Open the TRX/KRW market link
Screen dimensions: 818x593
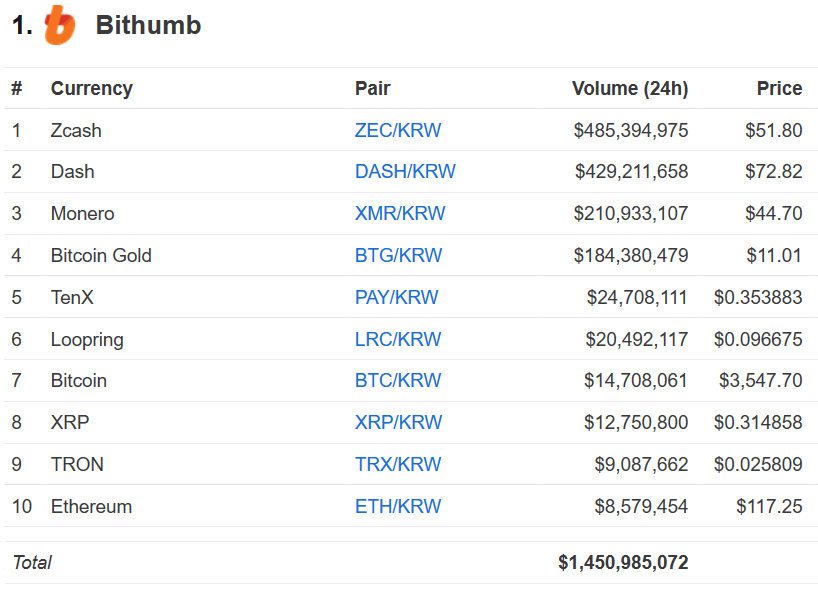(x=398, y=464)
